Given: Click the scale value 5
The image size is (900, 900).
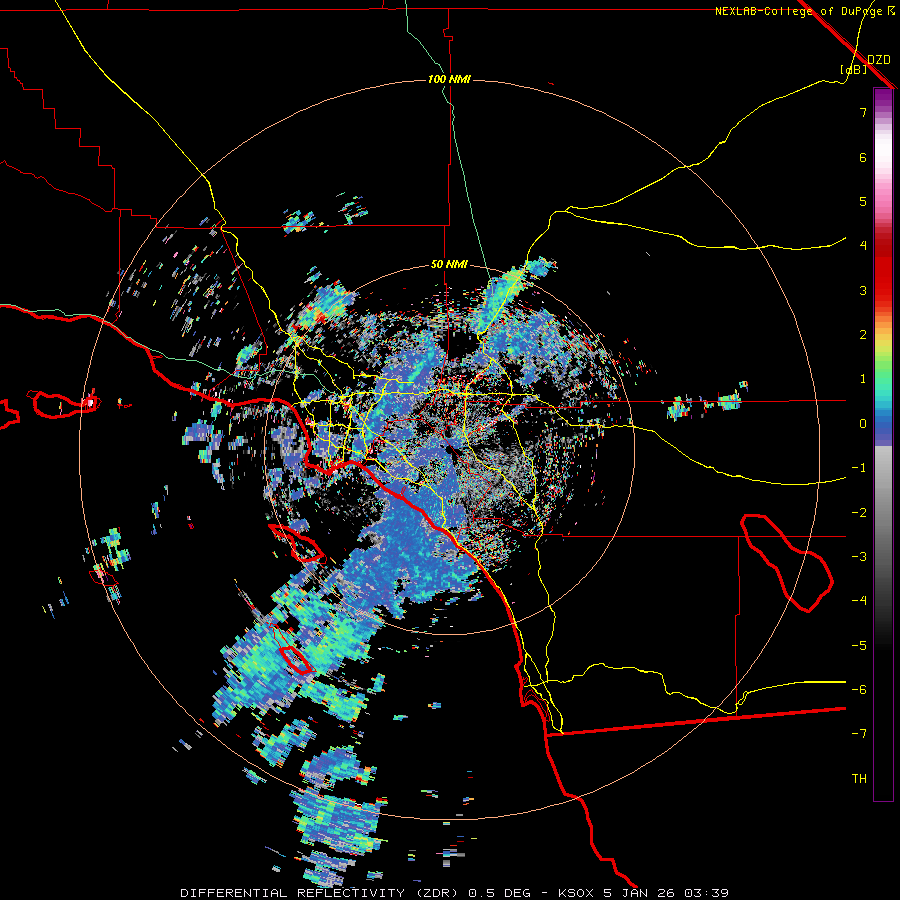Looking at the screenshot, I should pos(863,201).
